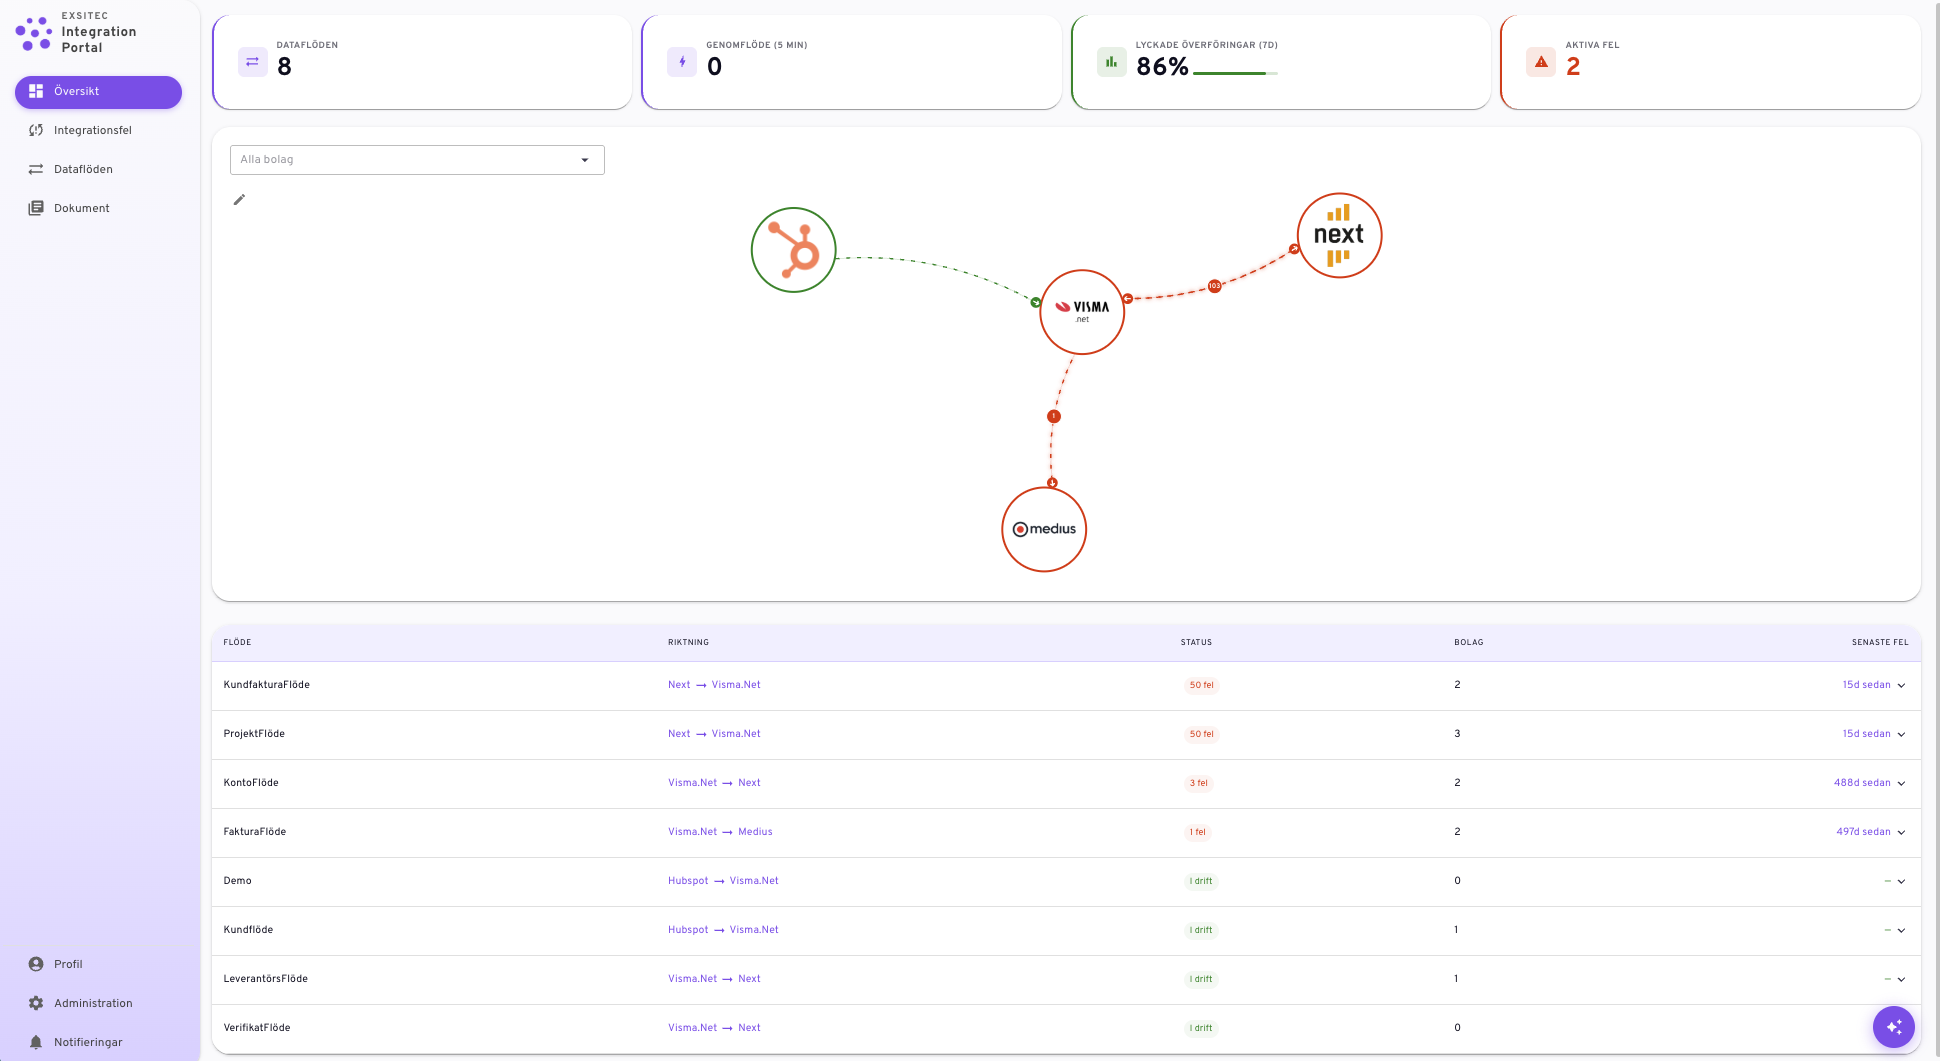The image size is (1940, 1061).
Task: Click the Status column header
Action: (x=1196, y=643)
